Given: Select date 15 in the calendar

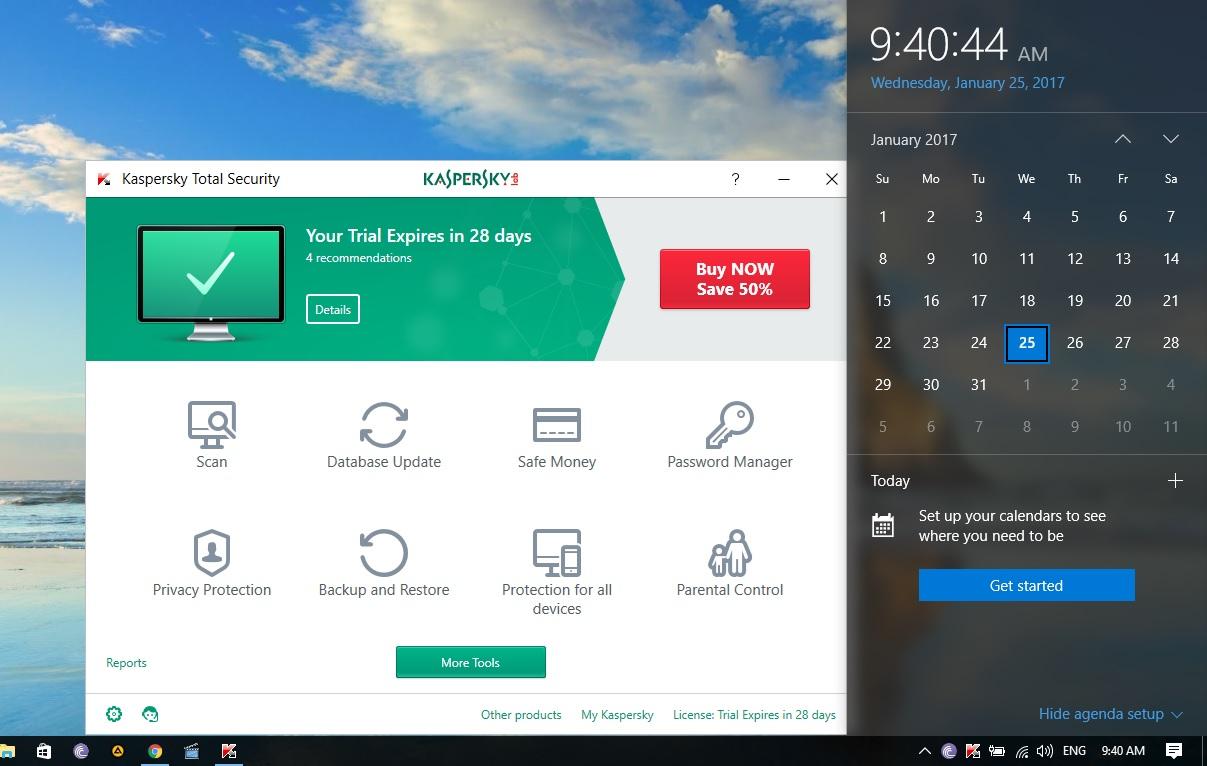Looking at the screenshot, I should click(883, 301).
